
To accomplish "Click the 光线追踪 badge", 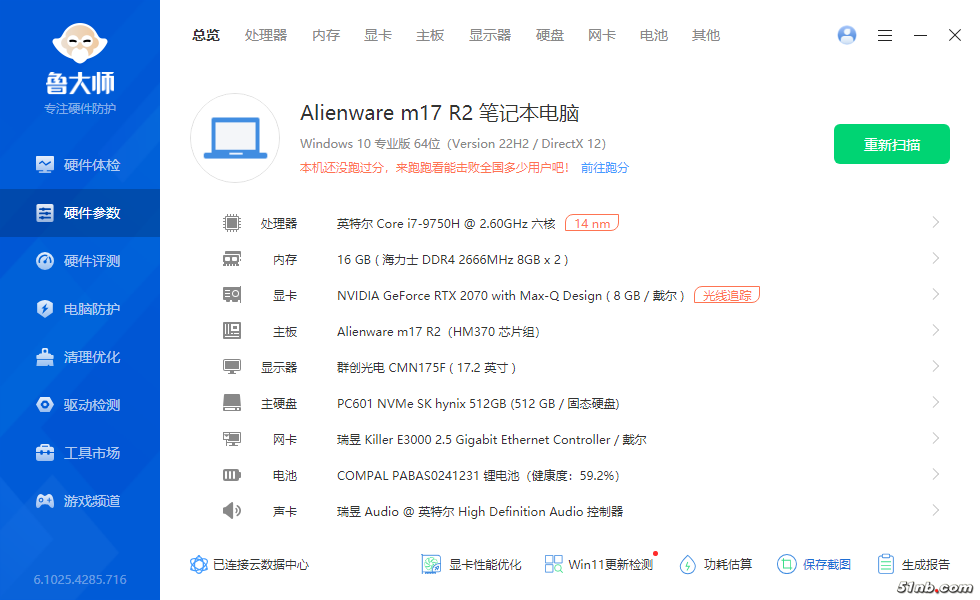I will (727, 295).
